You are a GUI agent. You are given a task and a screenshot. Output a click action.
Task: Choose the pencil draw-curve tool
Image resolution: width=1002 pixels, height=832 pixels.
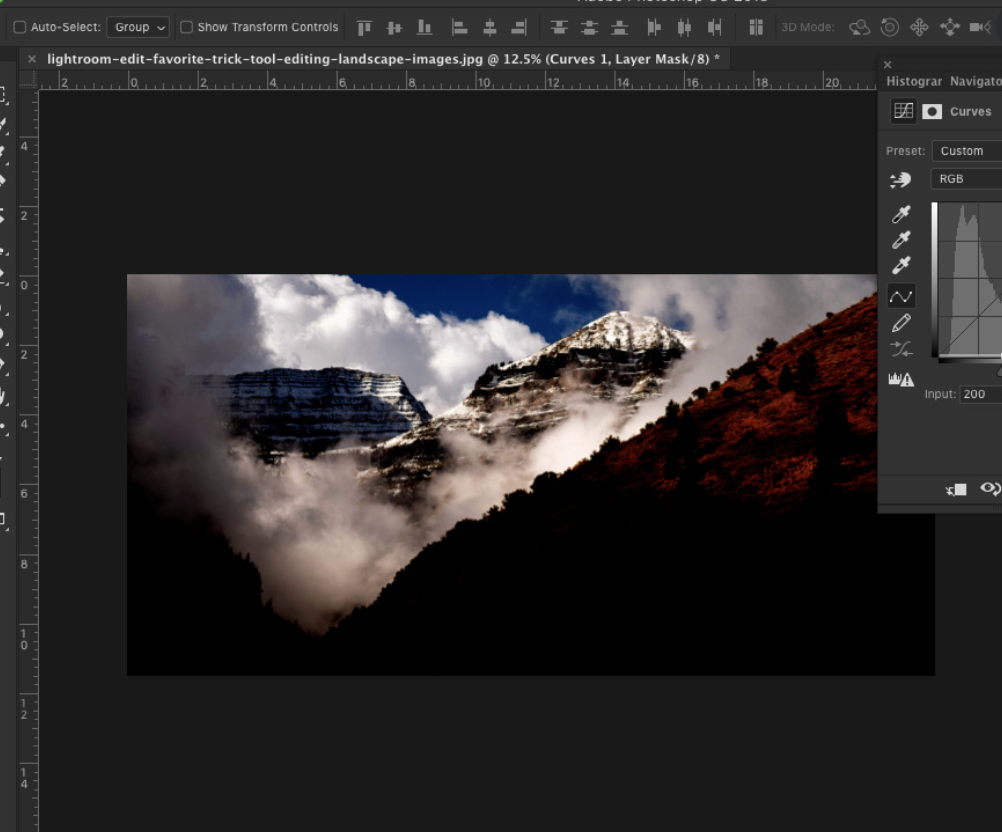click(901, 323)
